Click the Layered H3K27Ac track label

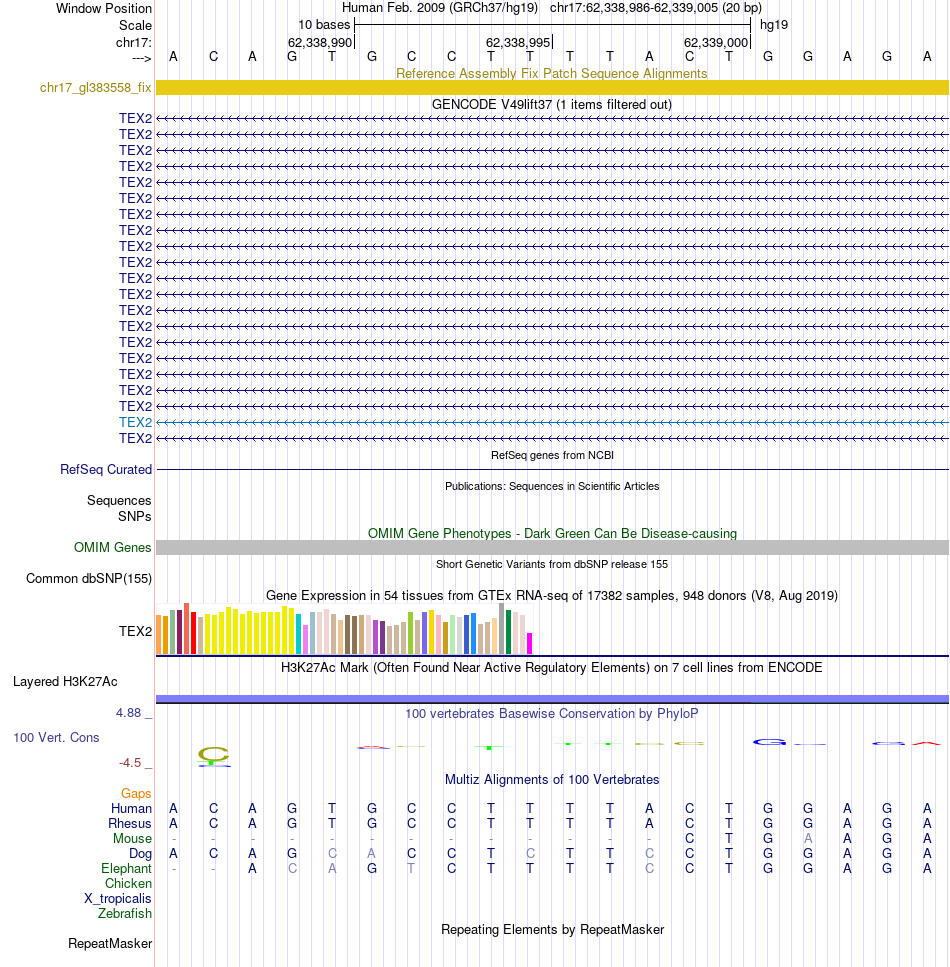[65, 681]
